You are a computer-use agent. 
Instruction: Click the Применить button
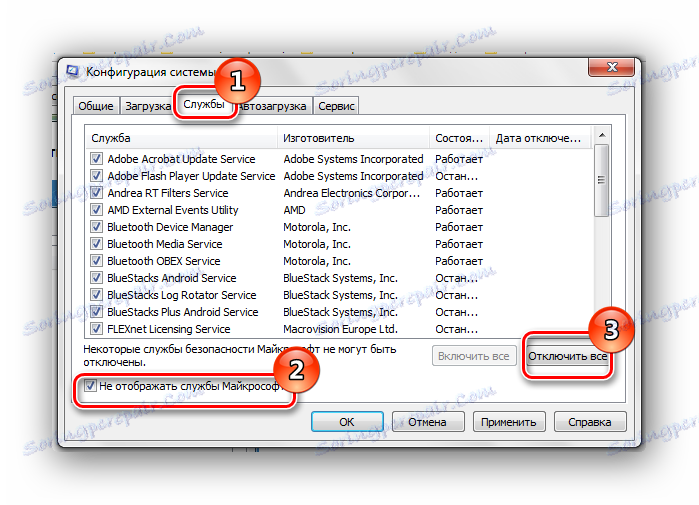509,422
